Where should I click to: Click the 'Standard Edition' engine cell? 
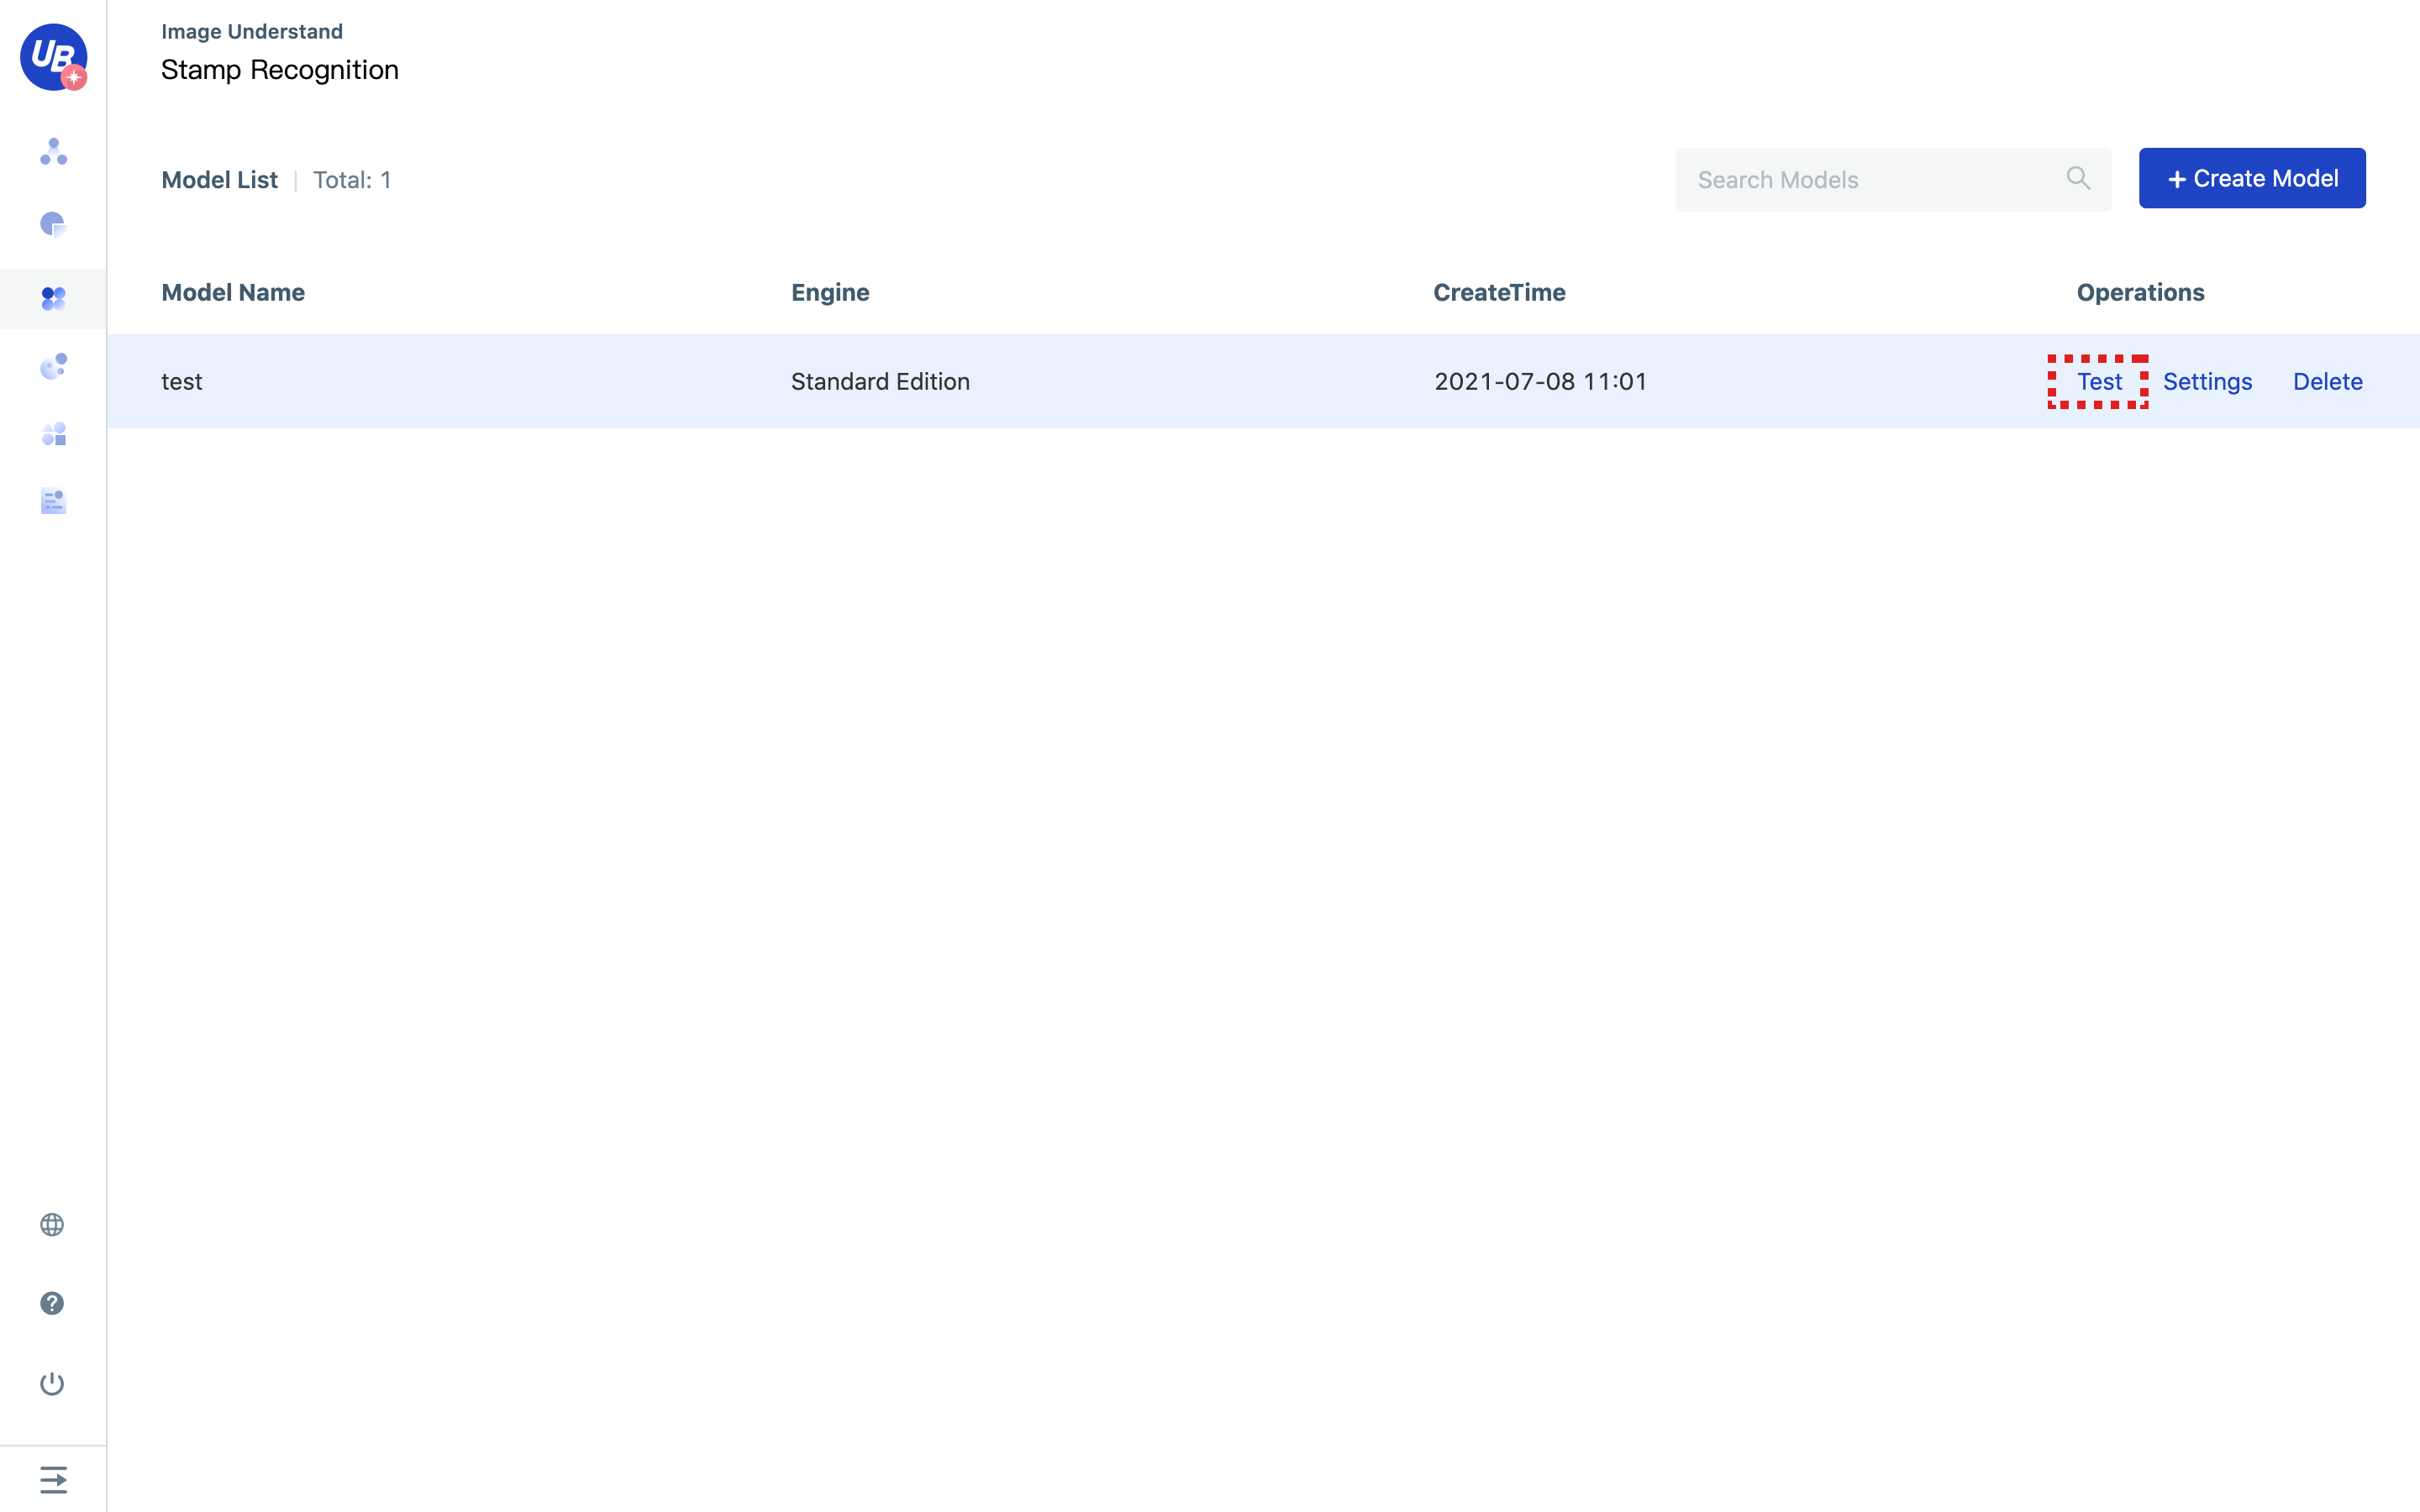click(880, 381)
